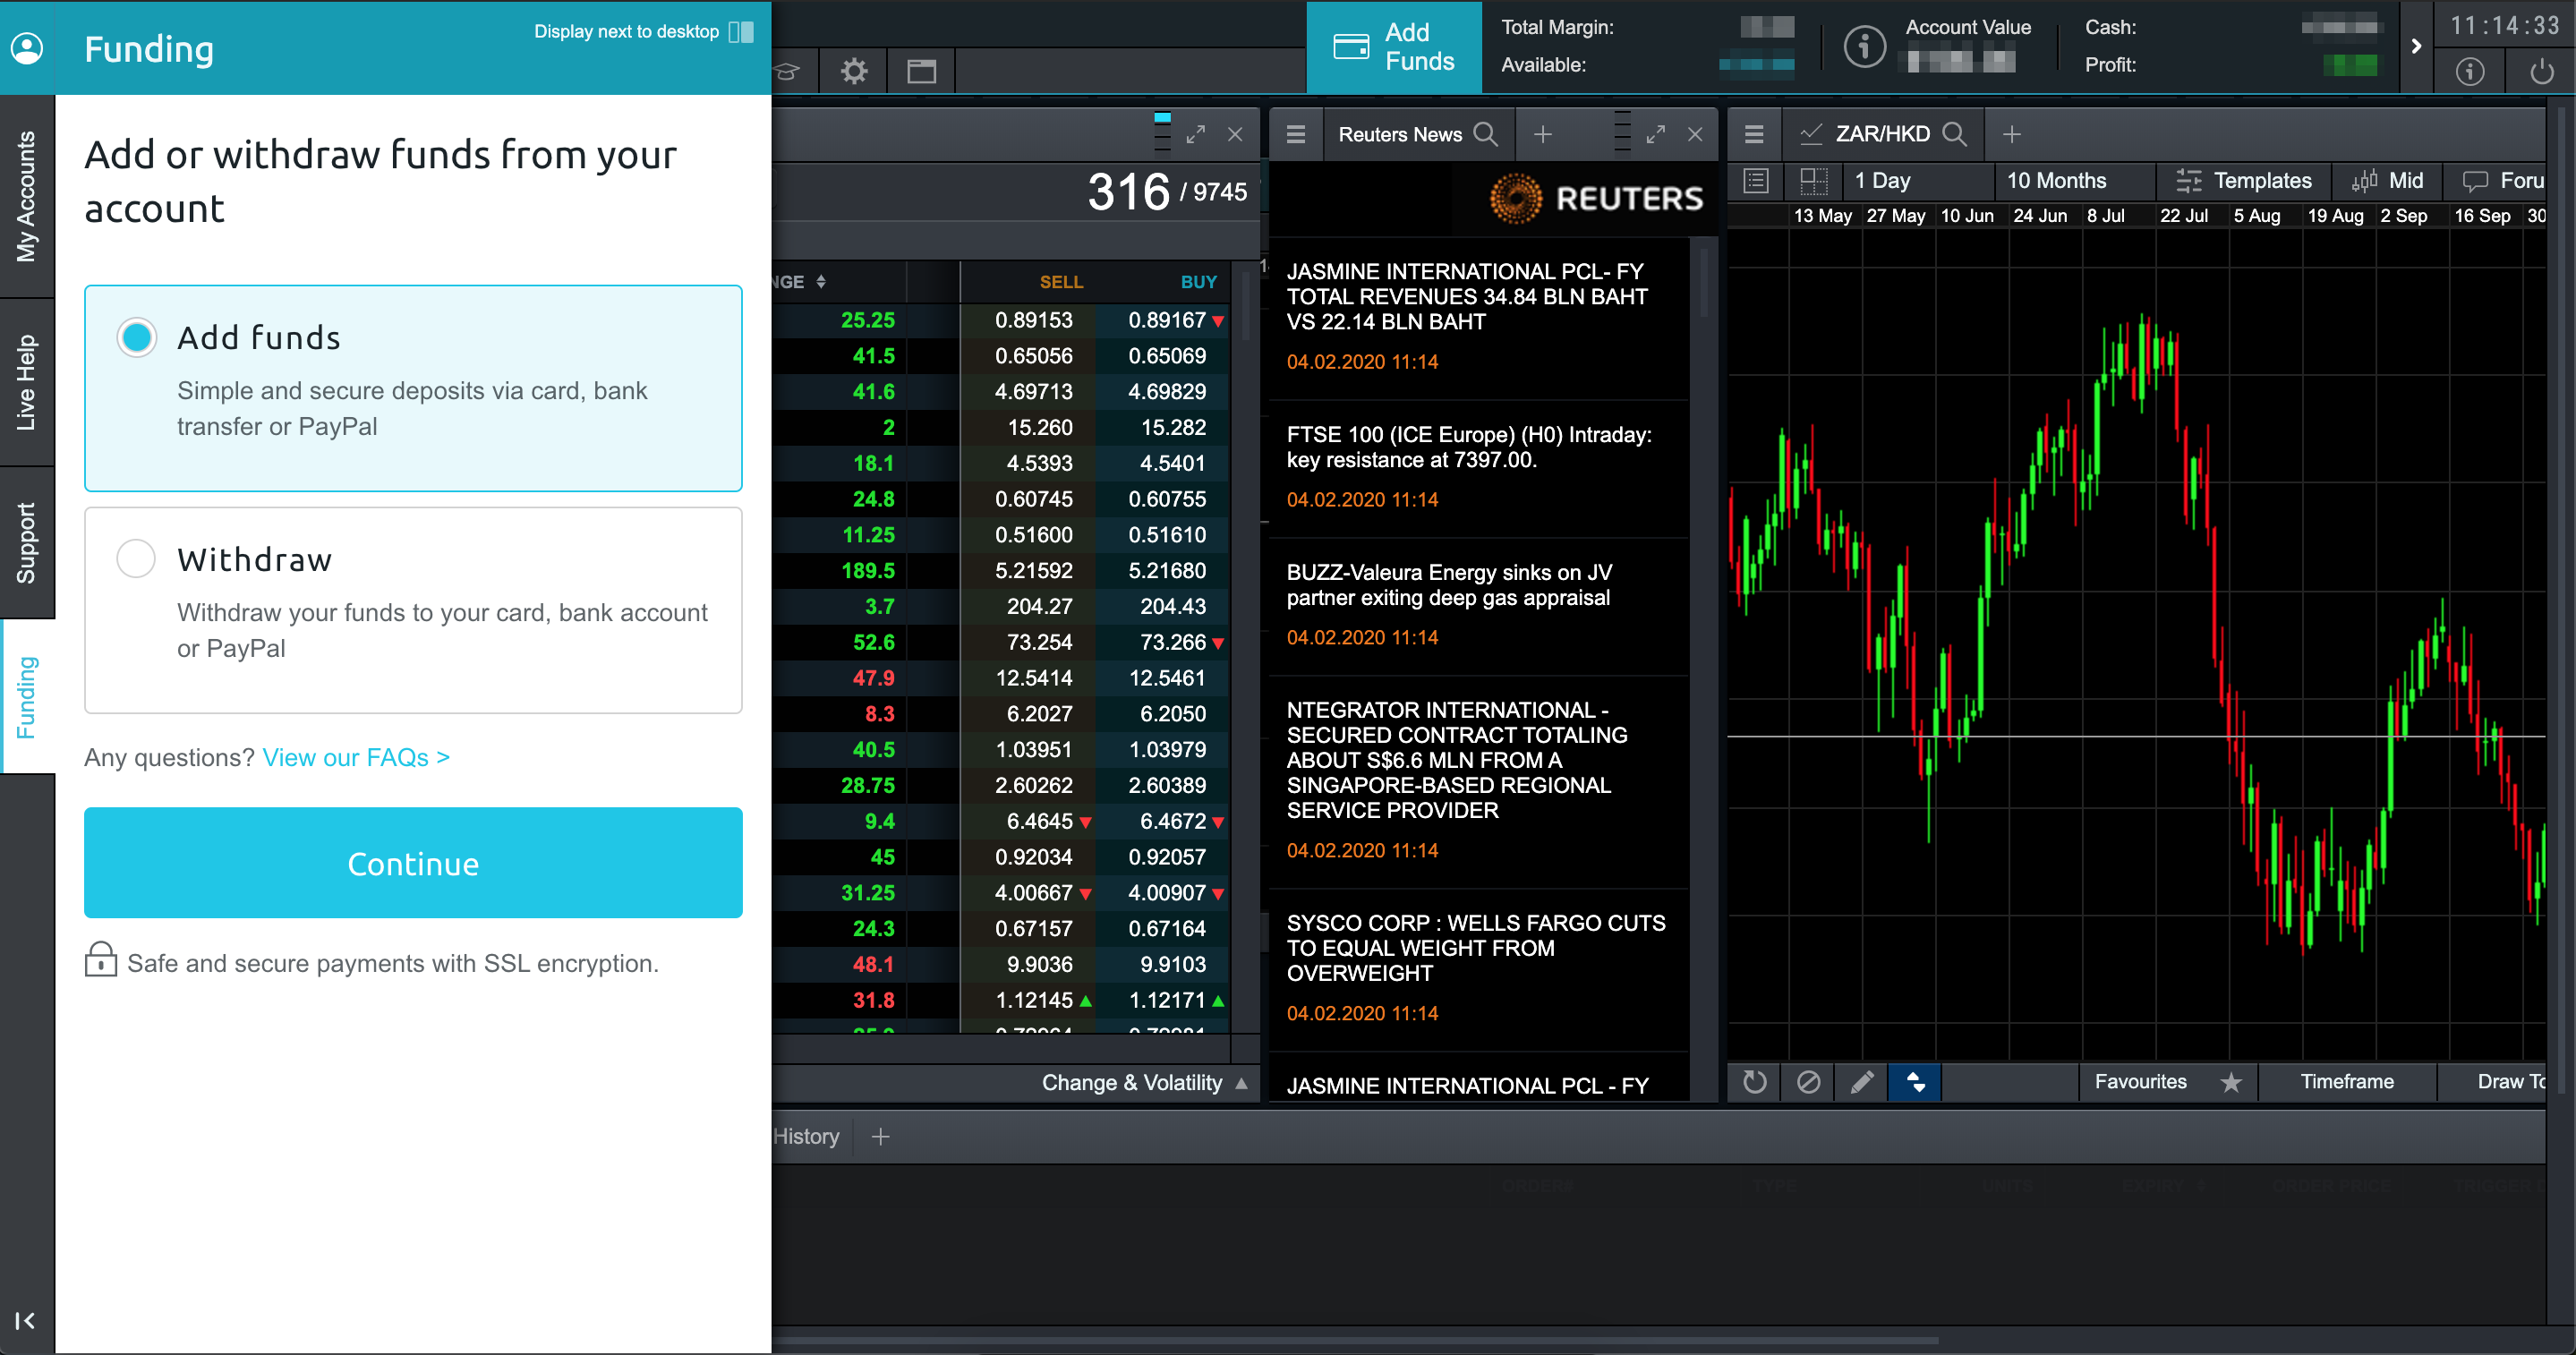2576x1355 pixels.
Task: Click the pencil draw icon below chart
Action: point(1861,1082)
